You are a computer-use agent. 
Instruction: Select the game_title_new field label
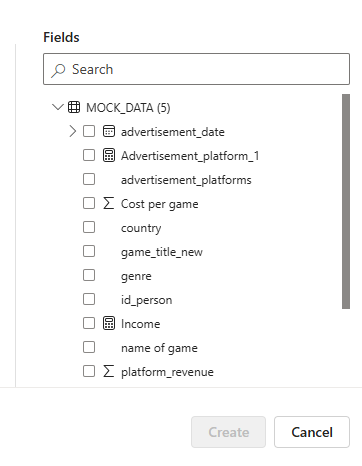(162, 252)
